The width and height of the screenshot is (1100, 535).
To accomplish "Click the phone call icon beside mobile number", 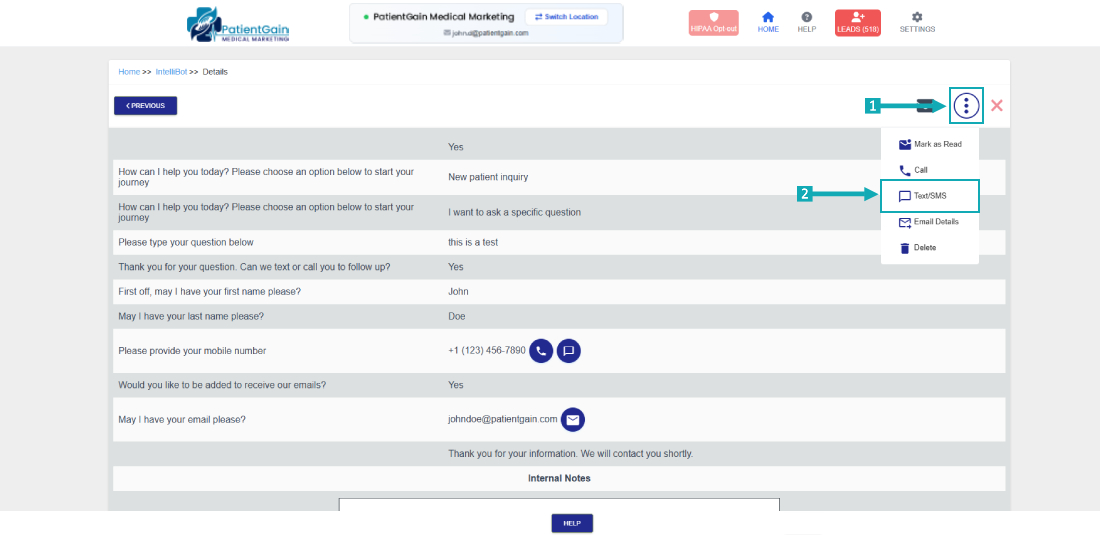I will click(541, 351).
